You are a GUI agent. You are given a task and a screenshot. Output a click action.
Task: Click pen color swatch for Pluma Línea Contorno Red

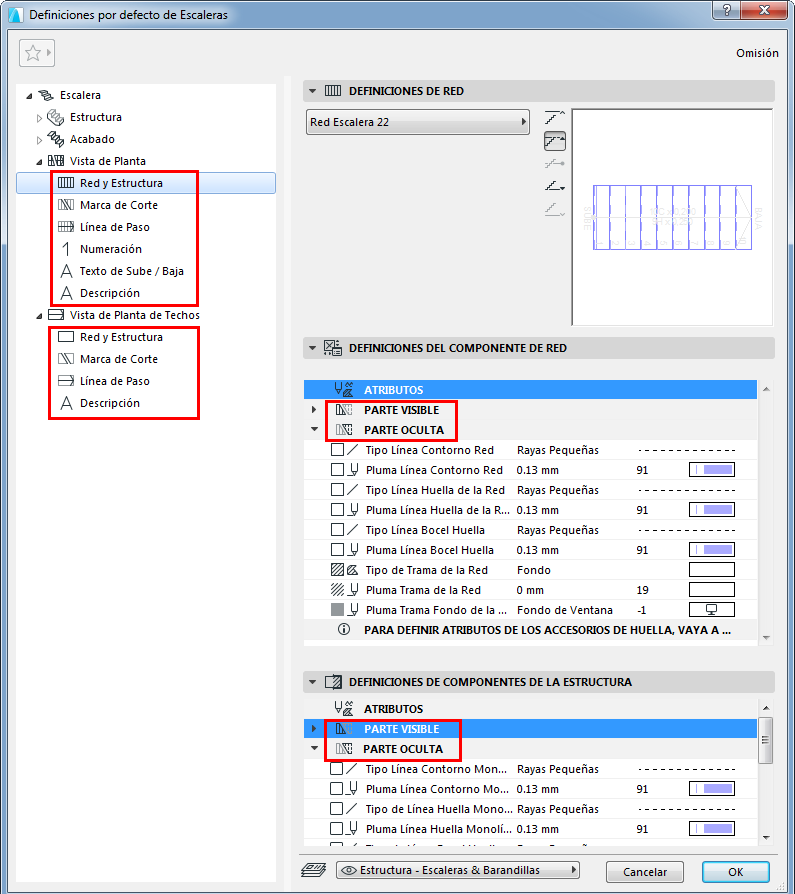(x=712, y=470)
